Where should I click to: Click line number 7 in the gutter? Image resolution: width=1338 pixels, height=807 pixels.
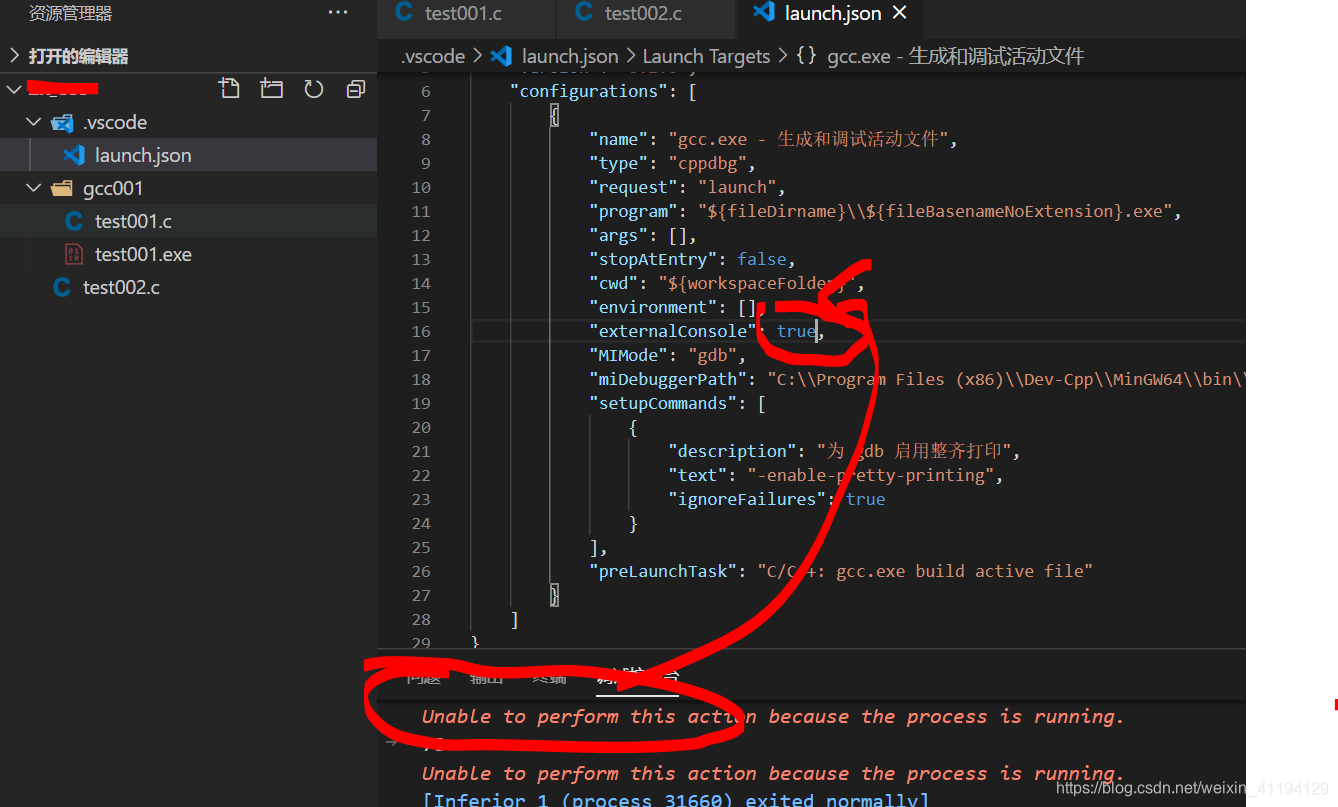point(426,115)
